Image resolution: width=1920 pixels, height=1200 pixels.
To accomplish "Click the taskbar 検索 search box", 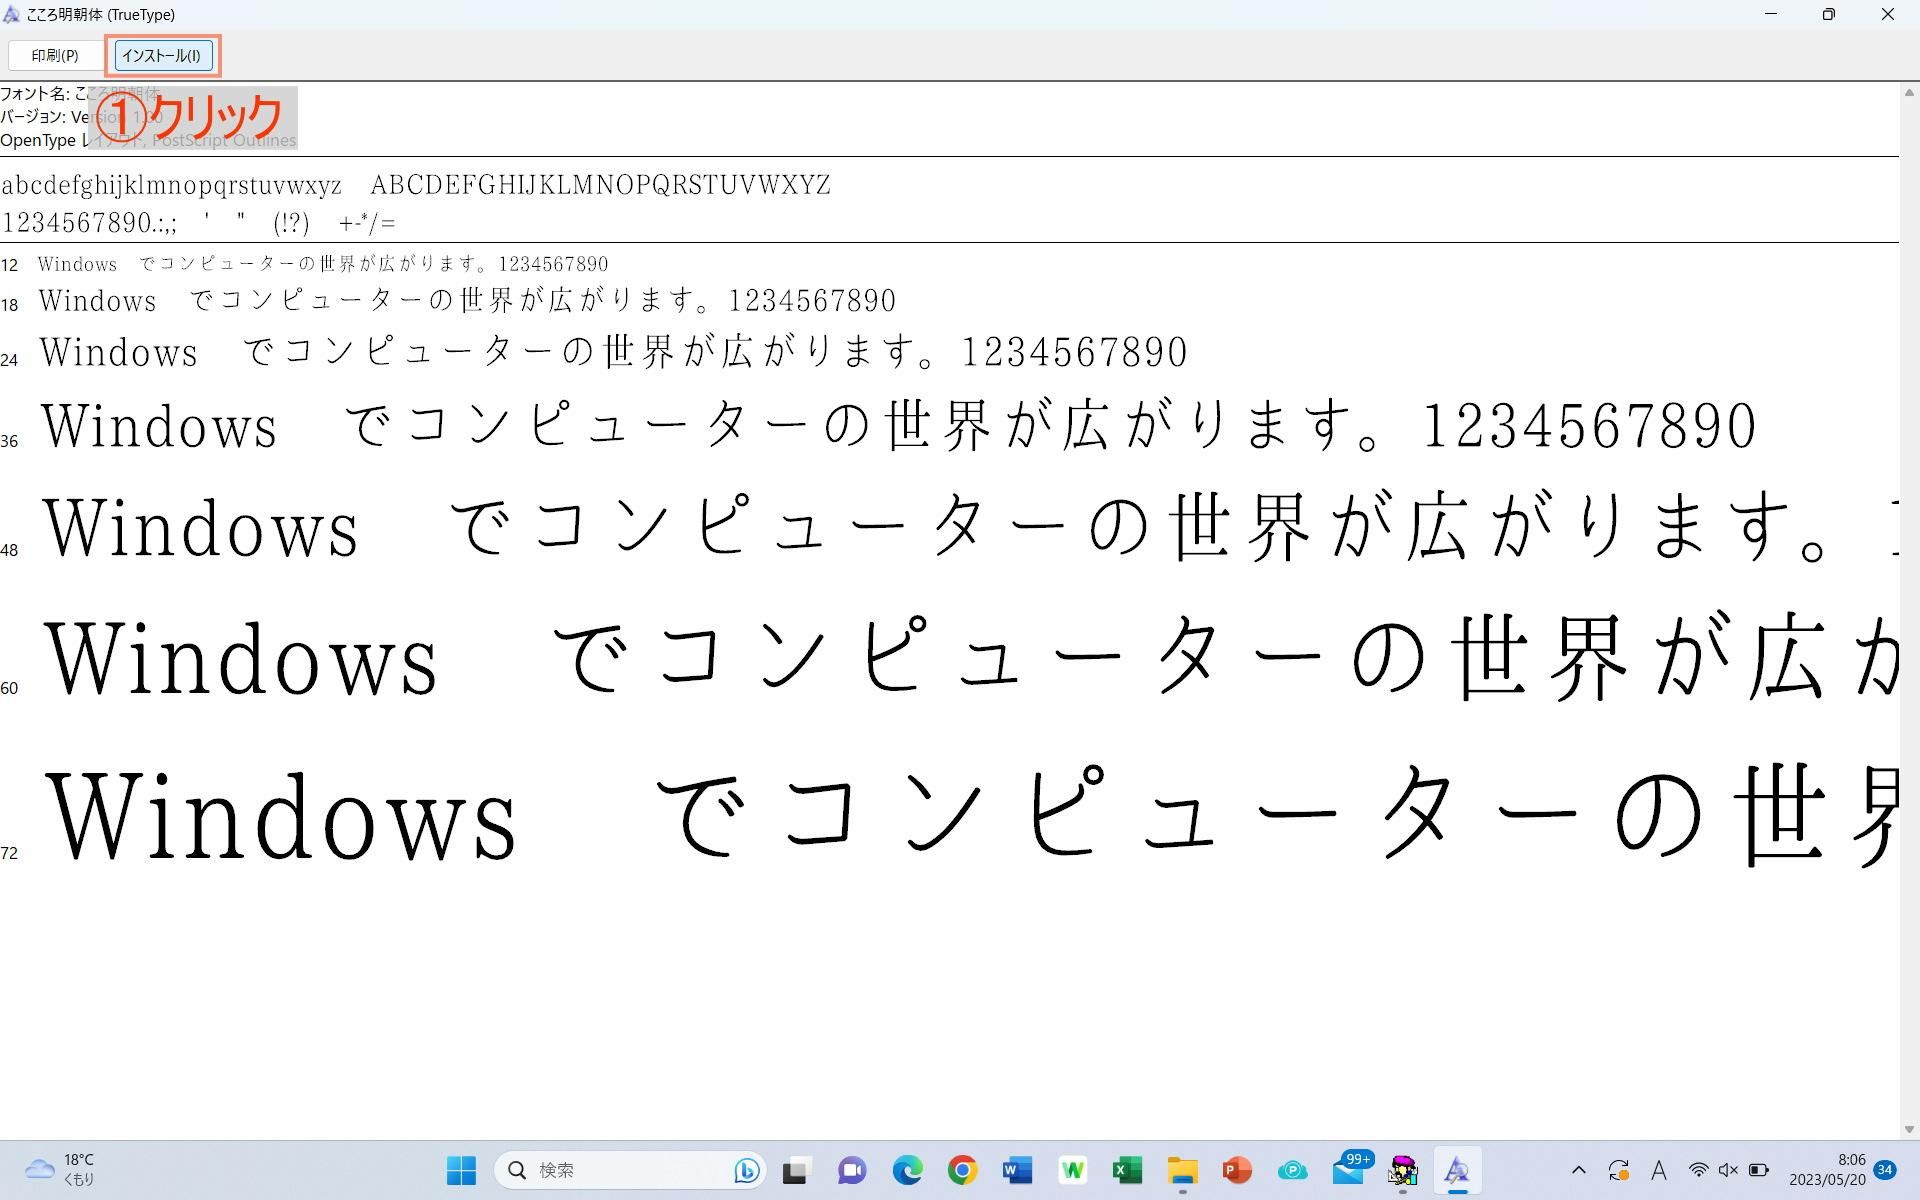I will tap(631, 1170).
